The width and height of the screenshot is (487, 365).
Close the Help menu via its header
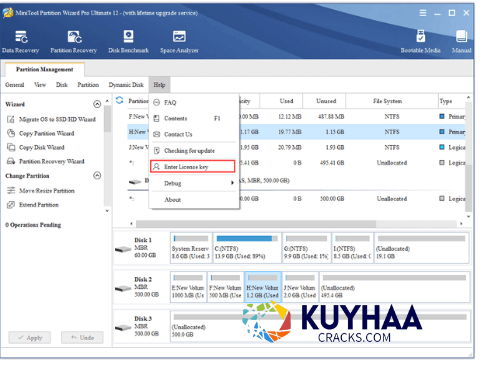click(159, 85)
